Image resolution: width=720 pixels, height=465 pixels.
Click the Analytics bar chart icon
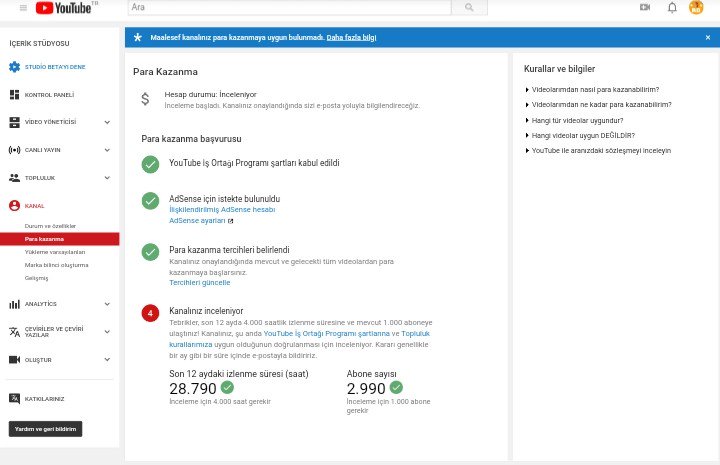point(14,304)
